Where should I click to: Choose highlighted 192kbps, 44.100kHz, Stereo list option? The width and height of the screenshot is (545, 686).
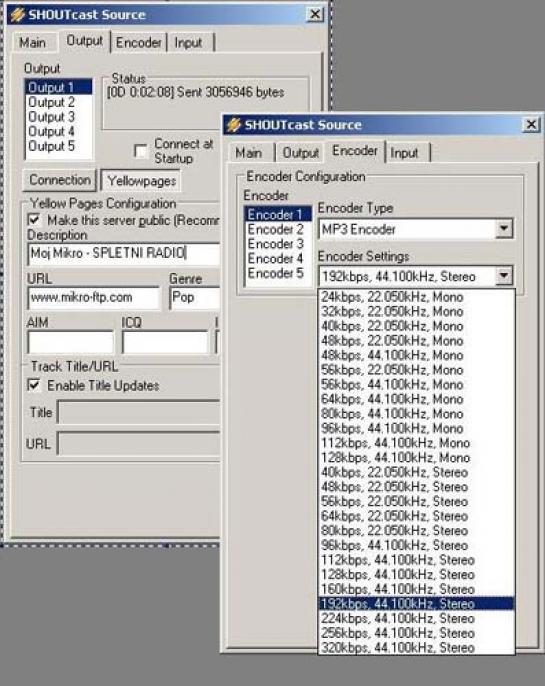(416, 604)
